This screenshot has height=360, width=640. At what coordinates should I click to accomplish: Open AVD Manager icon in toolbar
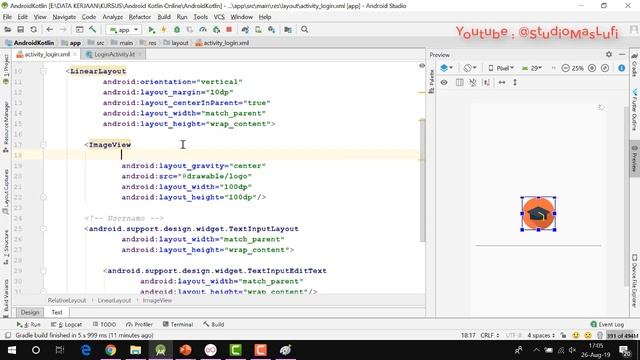pos(258,29)
